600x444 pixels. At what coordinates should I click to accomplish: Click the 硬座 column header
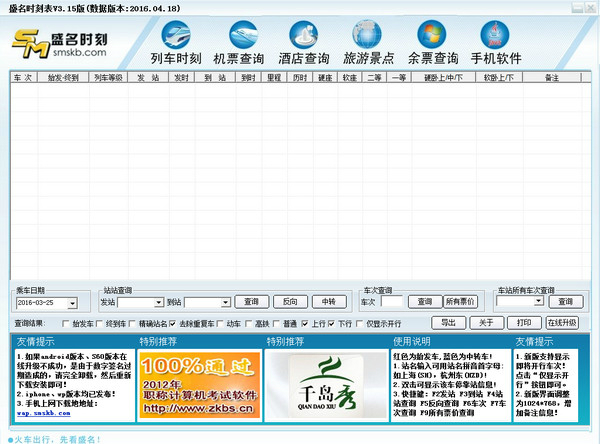click(x=325, y=78)
